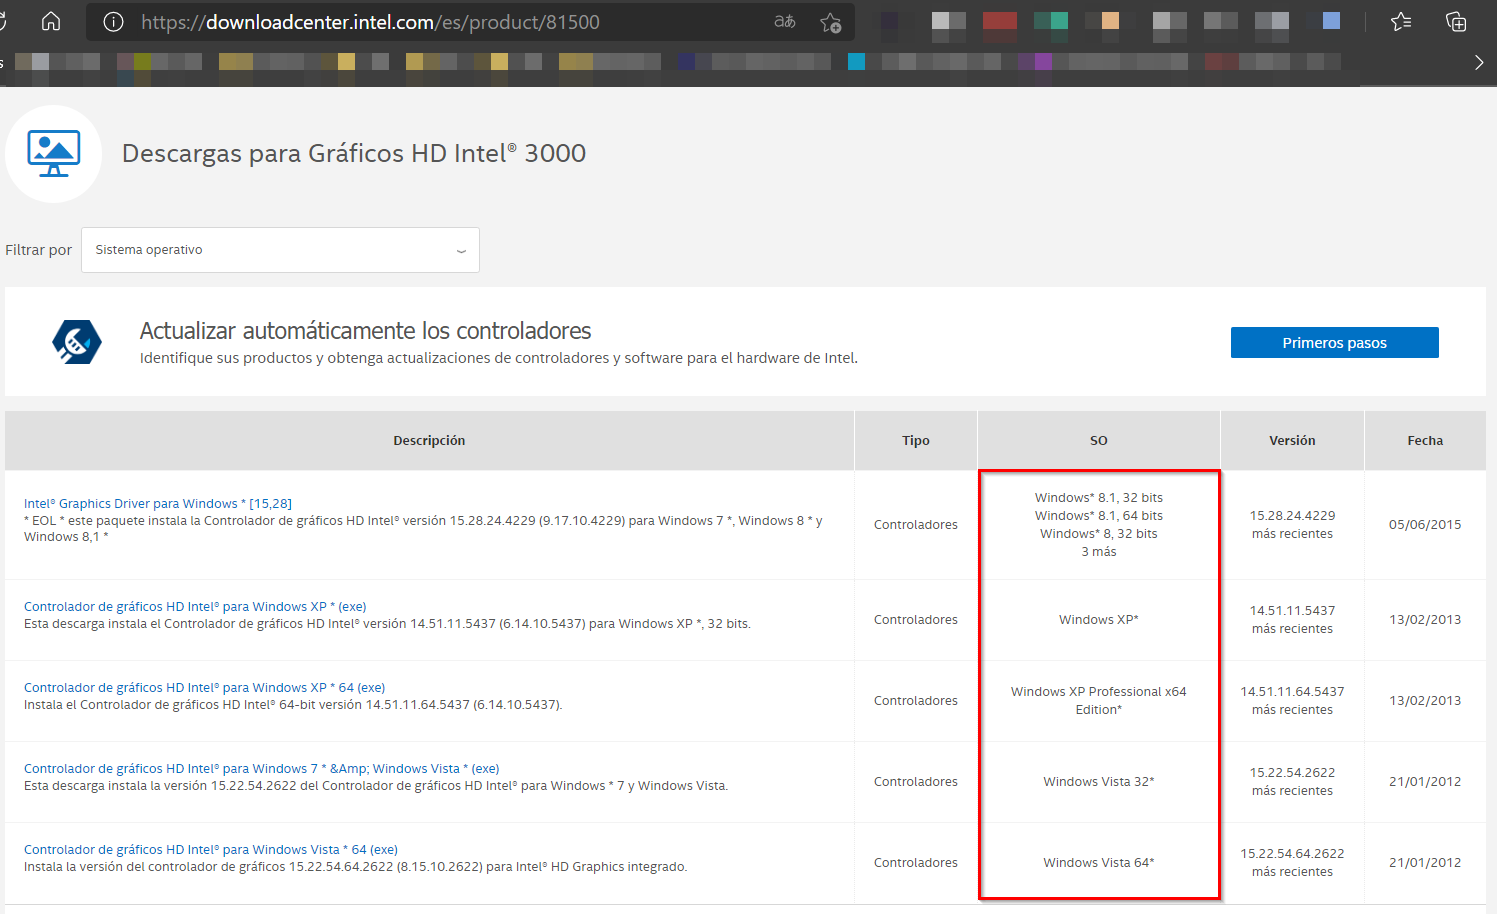The width and height of the screenshot is (1497, 914).
Task: Select date 13/02/2013 in the Windows XP* row
Action: click(1425, 620)
